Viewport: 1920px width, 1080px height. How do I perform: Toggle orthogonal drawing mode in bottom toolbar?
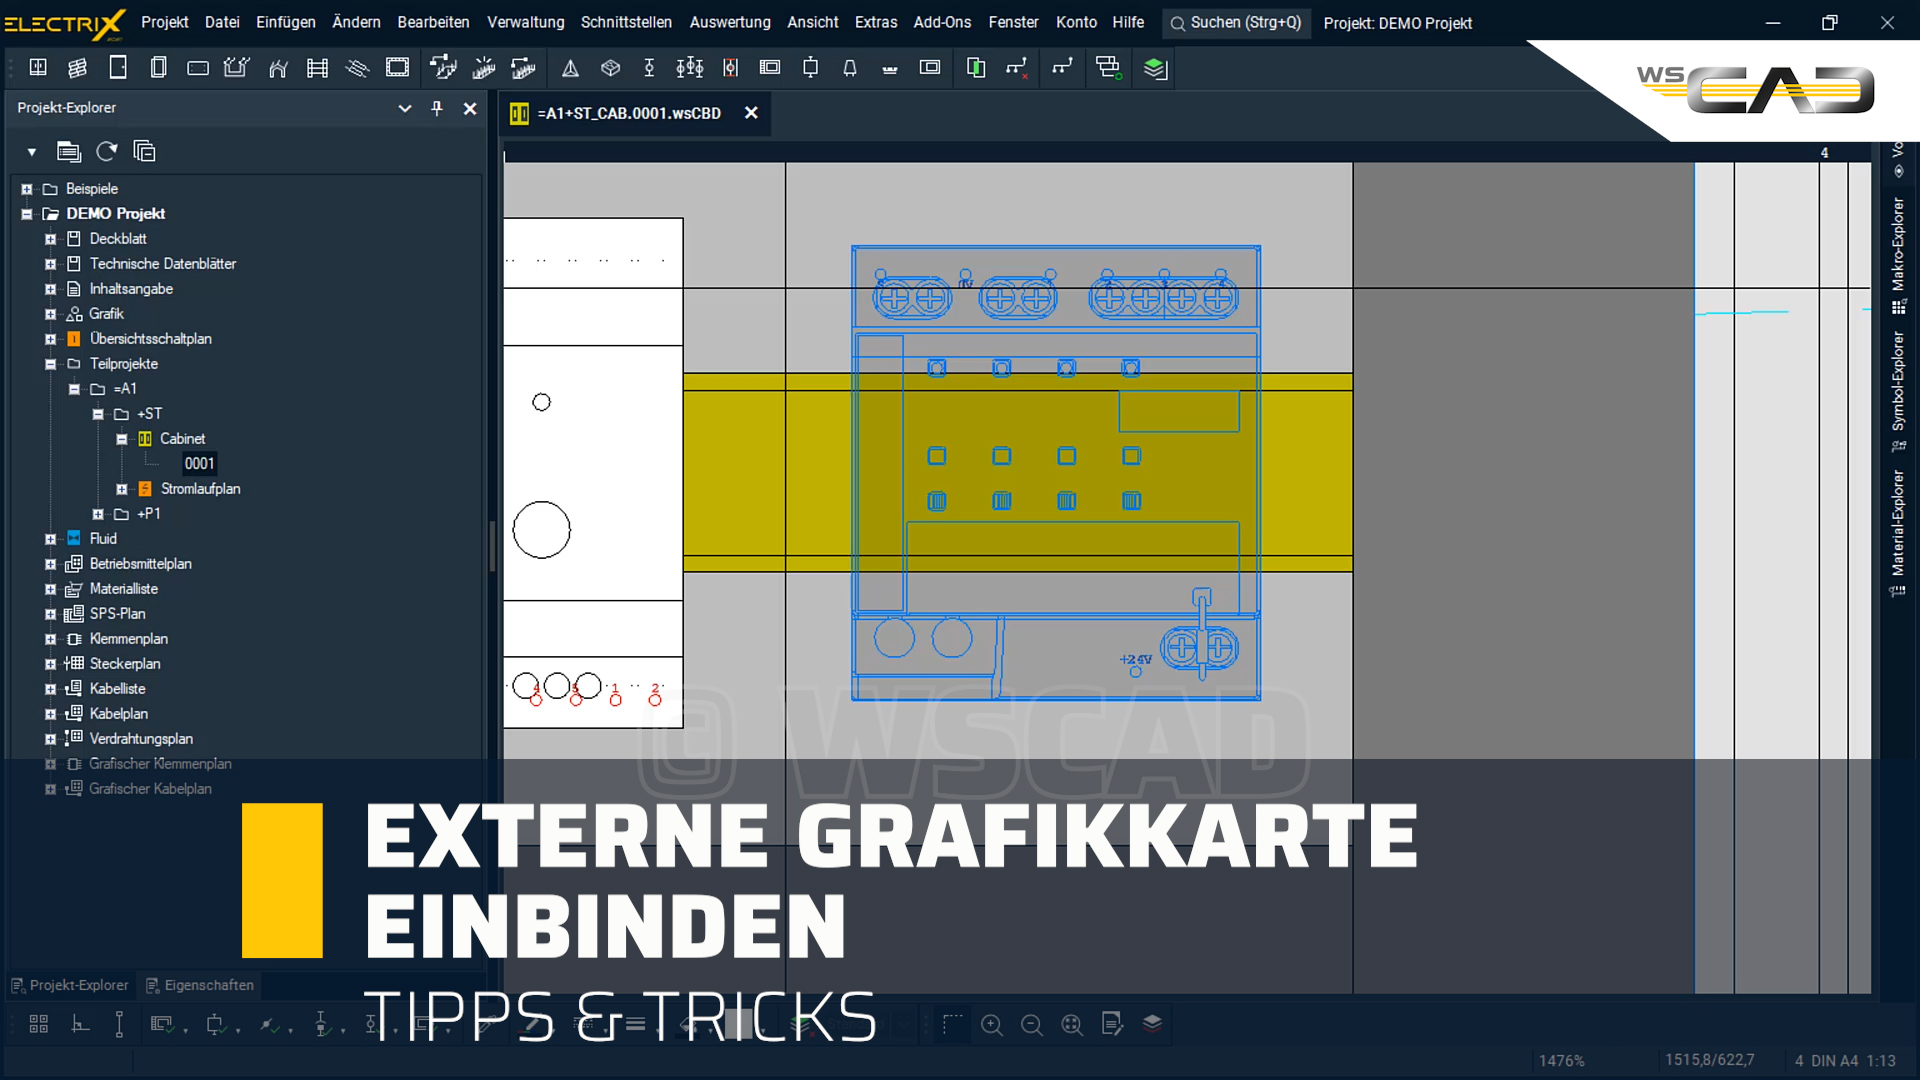80,1024
